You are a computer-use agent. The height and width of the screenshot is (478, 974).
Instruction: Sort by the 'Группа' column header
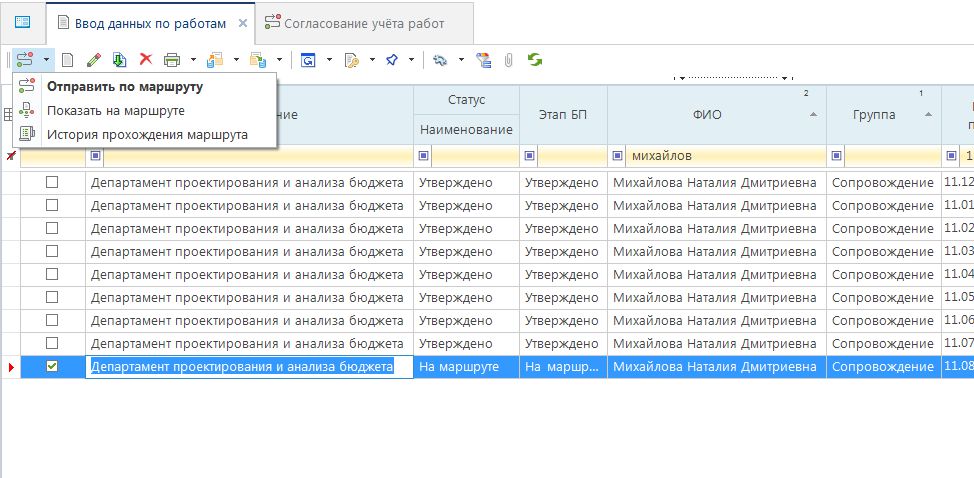[x=875, y=114]
